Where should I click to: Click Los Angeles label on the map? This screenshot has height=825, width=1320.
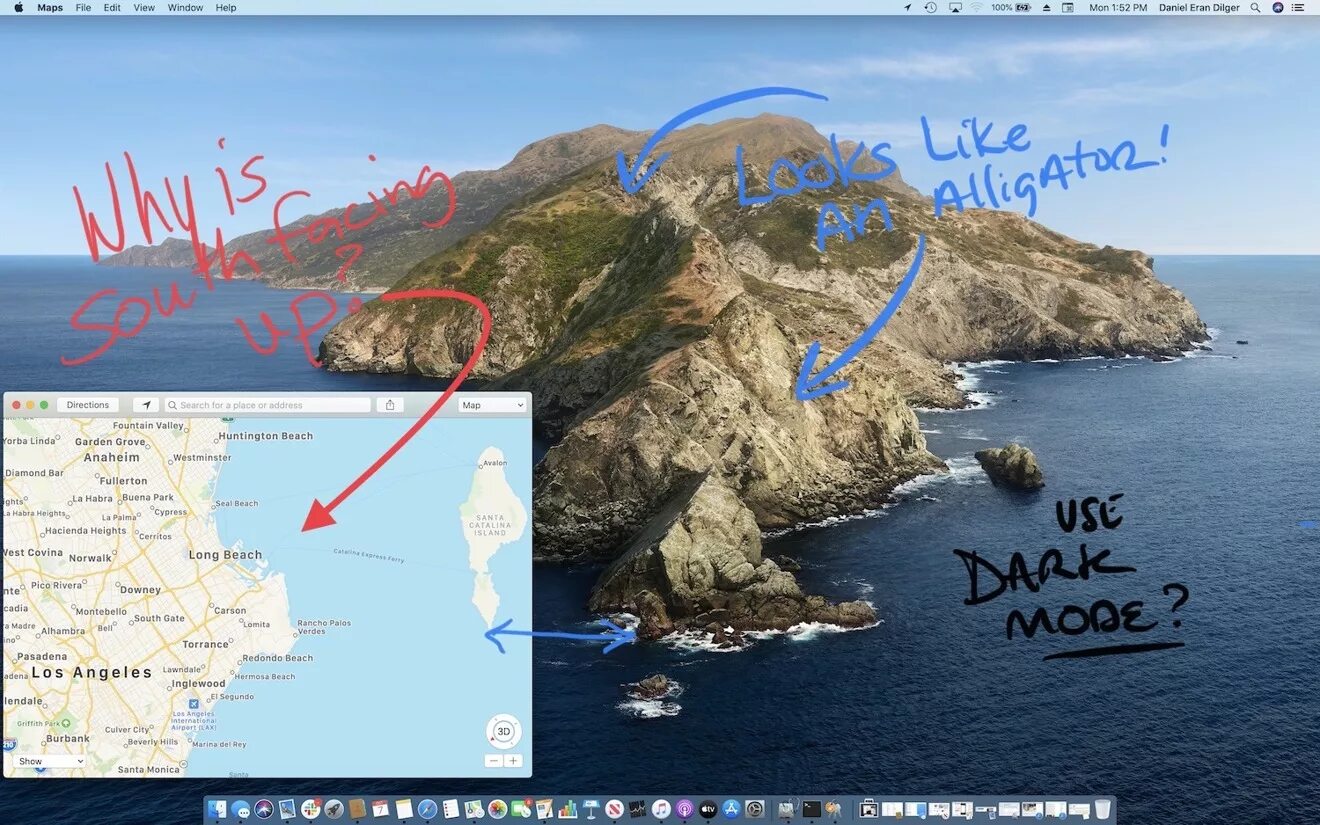pos(91,673)
